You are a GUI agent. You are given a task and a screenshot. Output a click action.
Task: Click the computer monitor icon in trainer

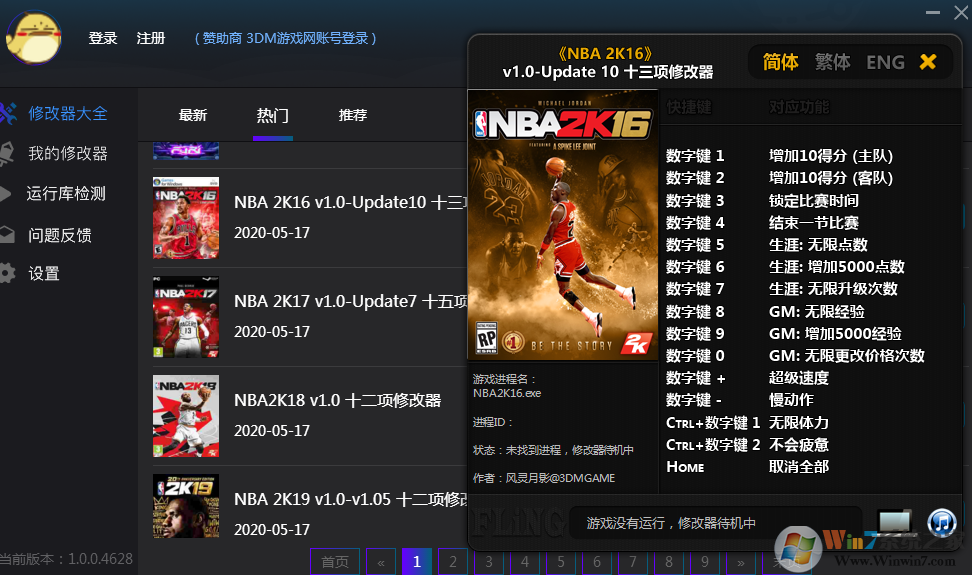point(895,522)
